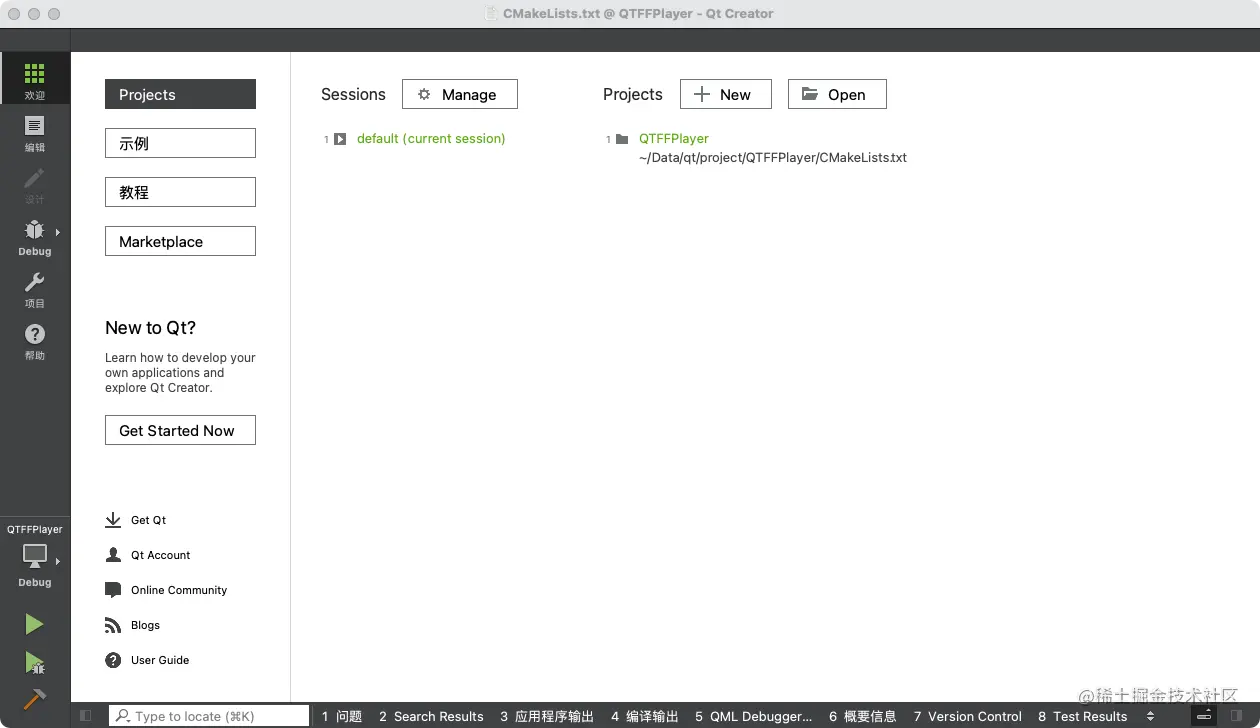This screenshot has height=728, width=1260.
Task: Open the Online Community link
Action: pyautogui.click(x=179, y=590)
